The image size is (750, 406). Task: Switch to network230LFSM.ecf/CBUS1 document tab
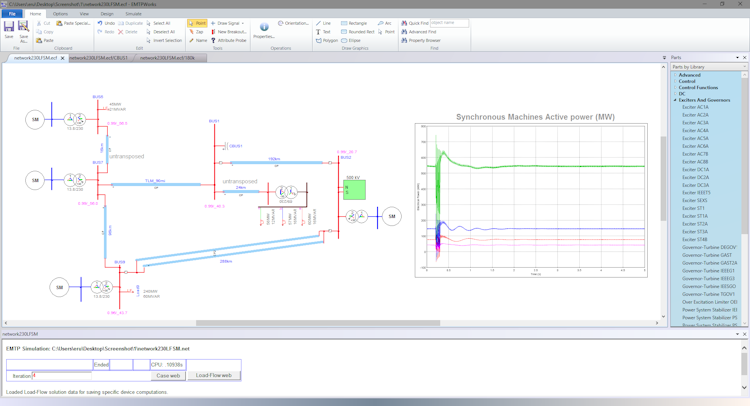[98, 58]
